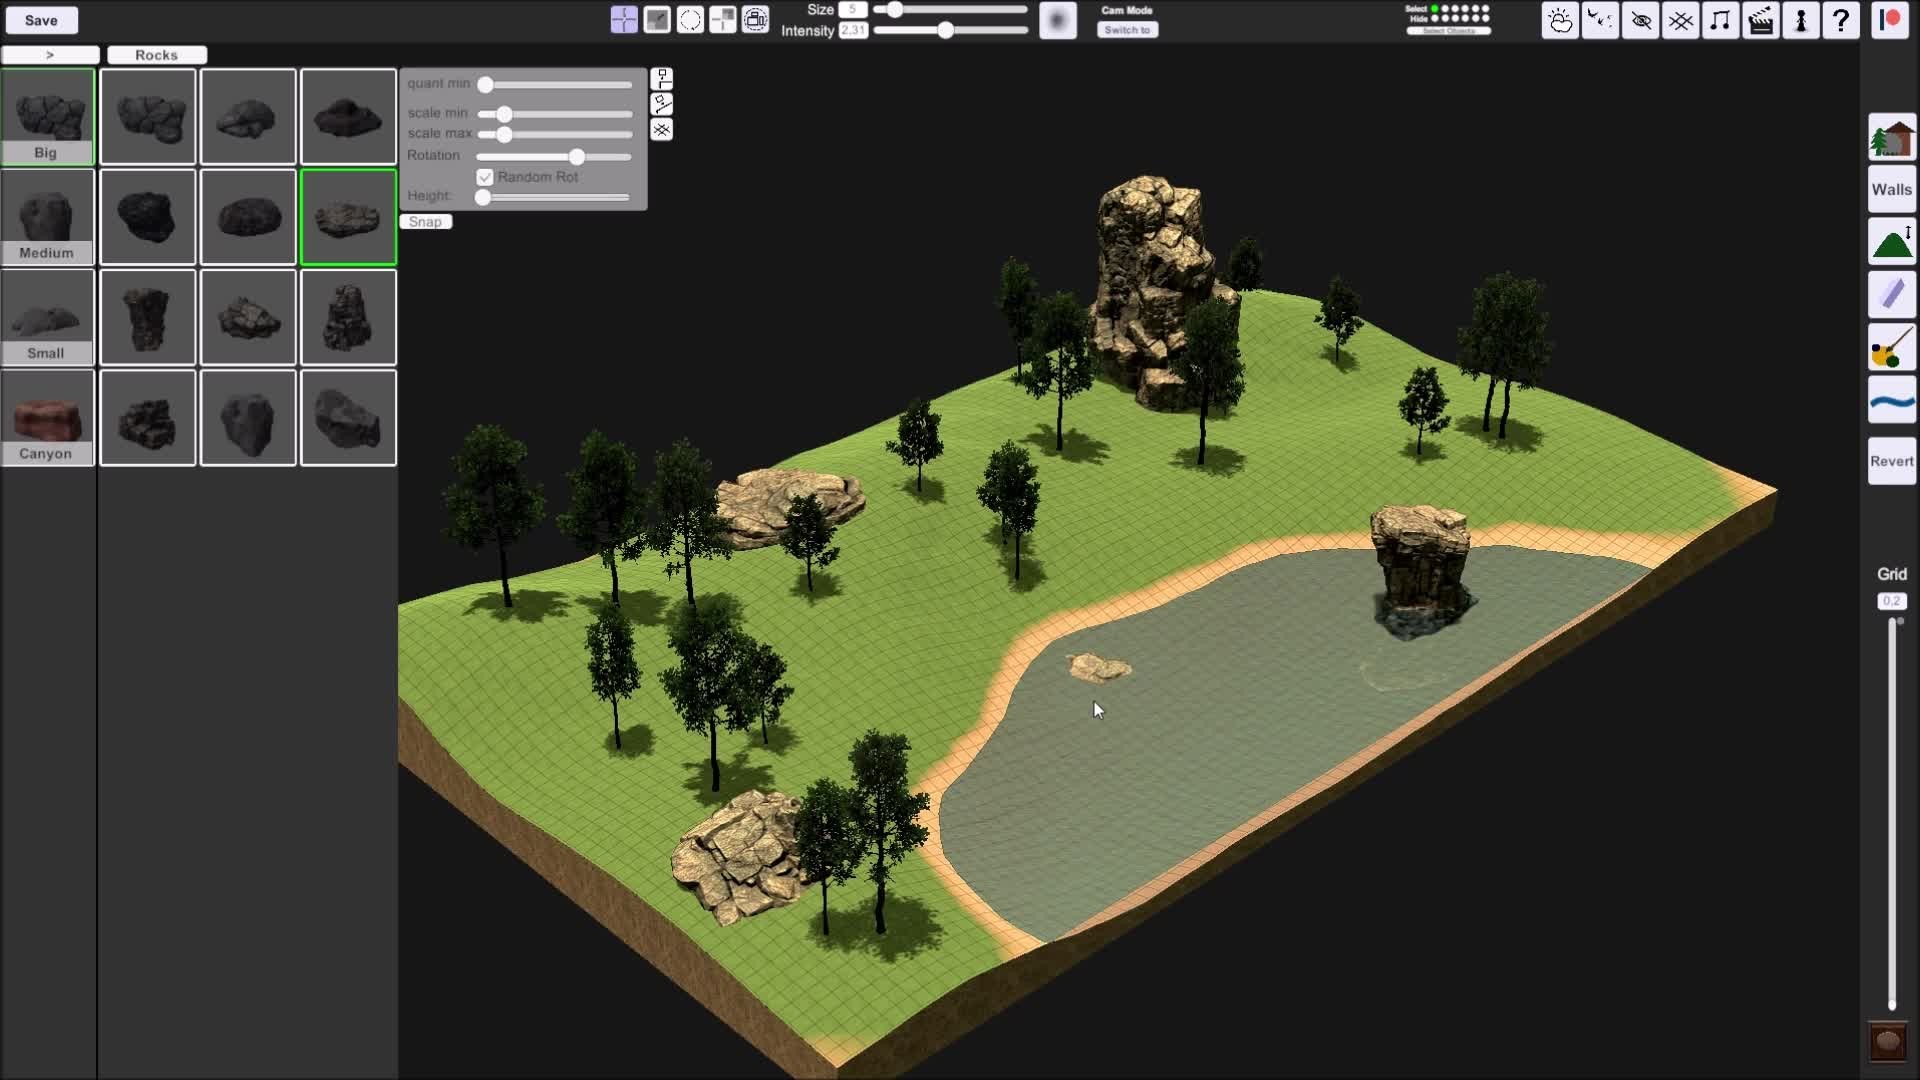
Task: Click the birds ambient effects icon
Action: pyautogui.click(x=1600, y=20)
